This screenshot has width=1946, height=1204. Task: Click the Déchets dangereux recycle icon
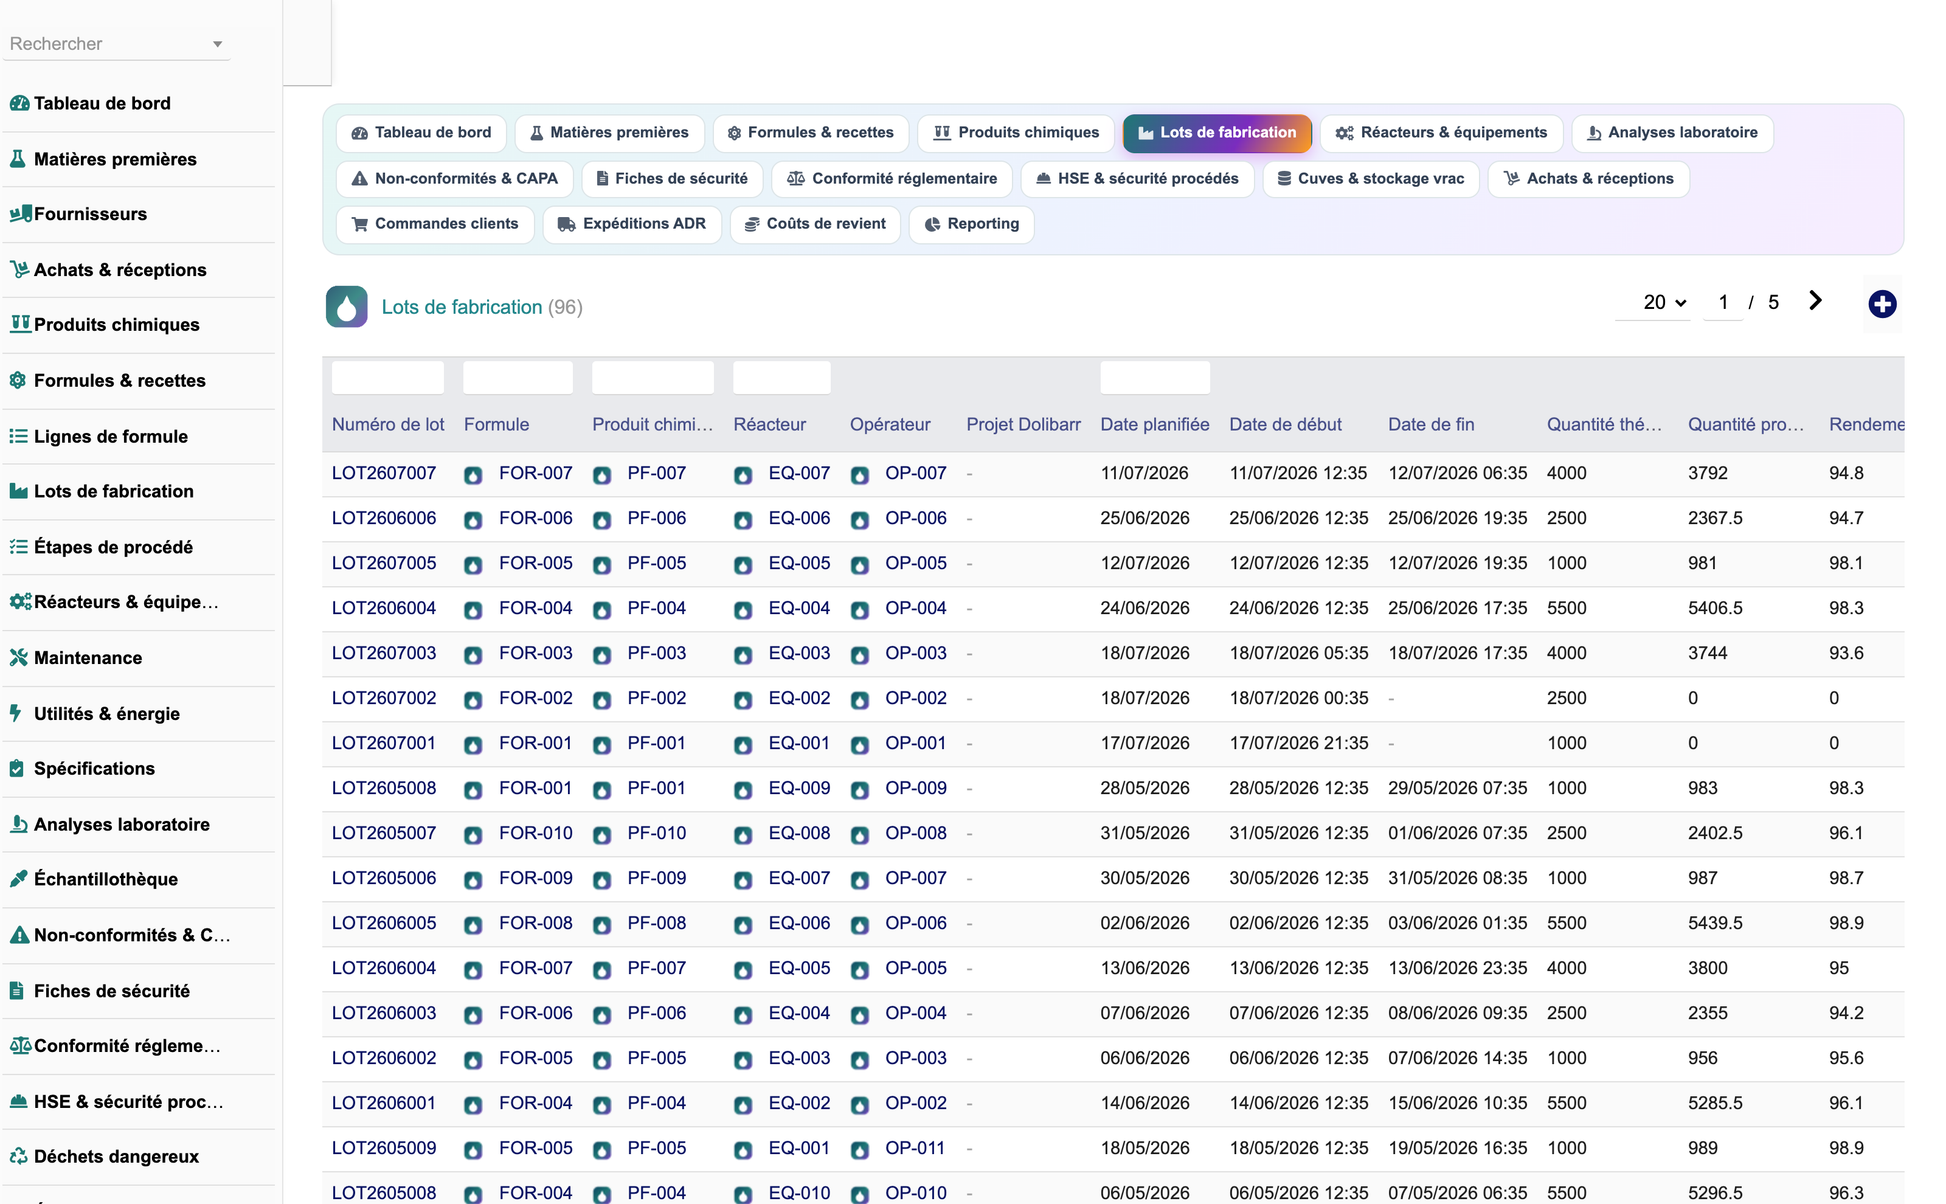pos(19,1156)
